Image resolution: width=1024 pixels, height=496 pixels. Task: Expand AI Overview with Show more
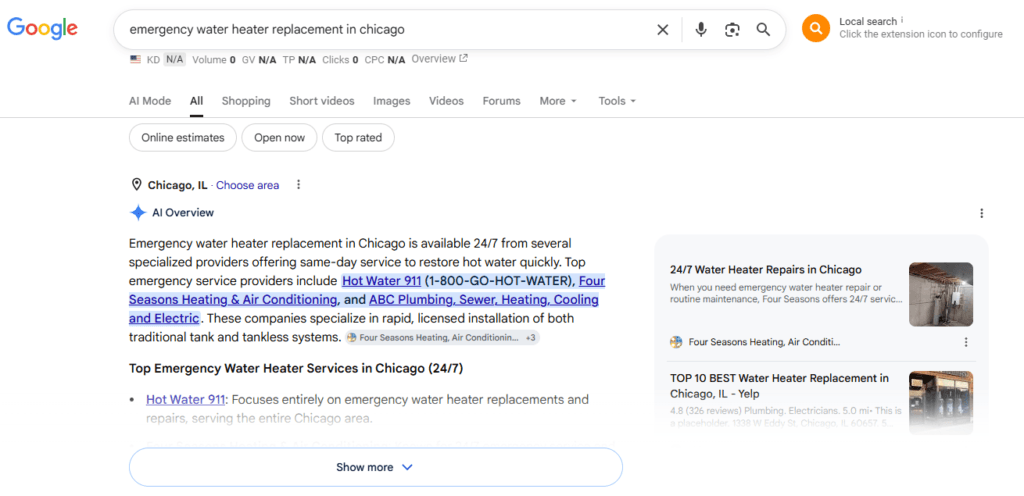pos(376,467)
